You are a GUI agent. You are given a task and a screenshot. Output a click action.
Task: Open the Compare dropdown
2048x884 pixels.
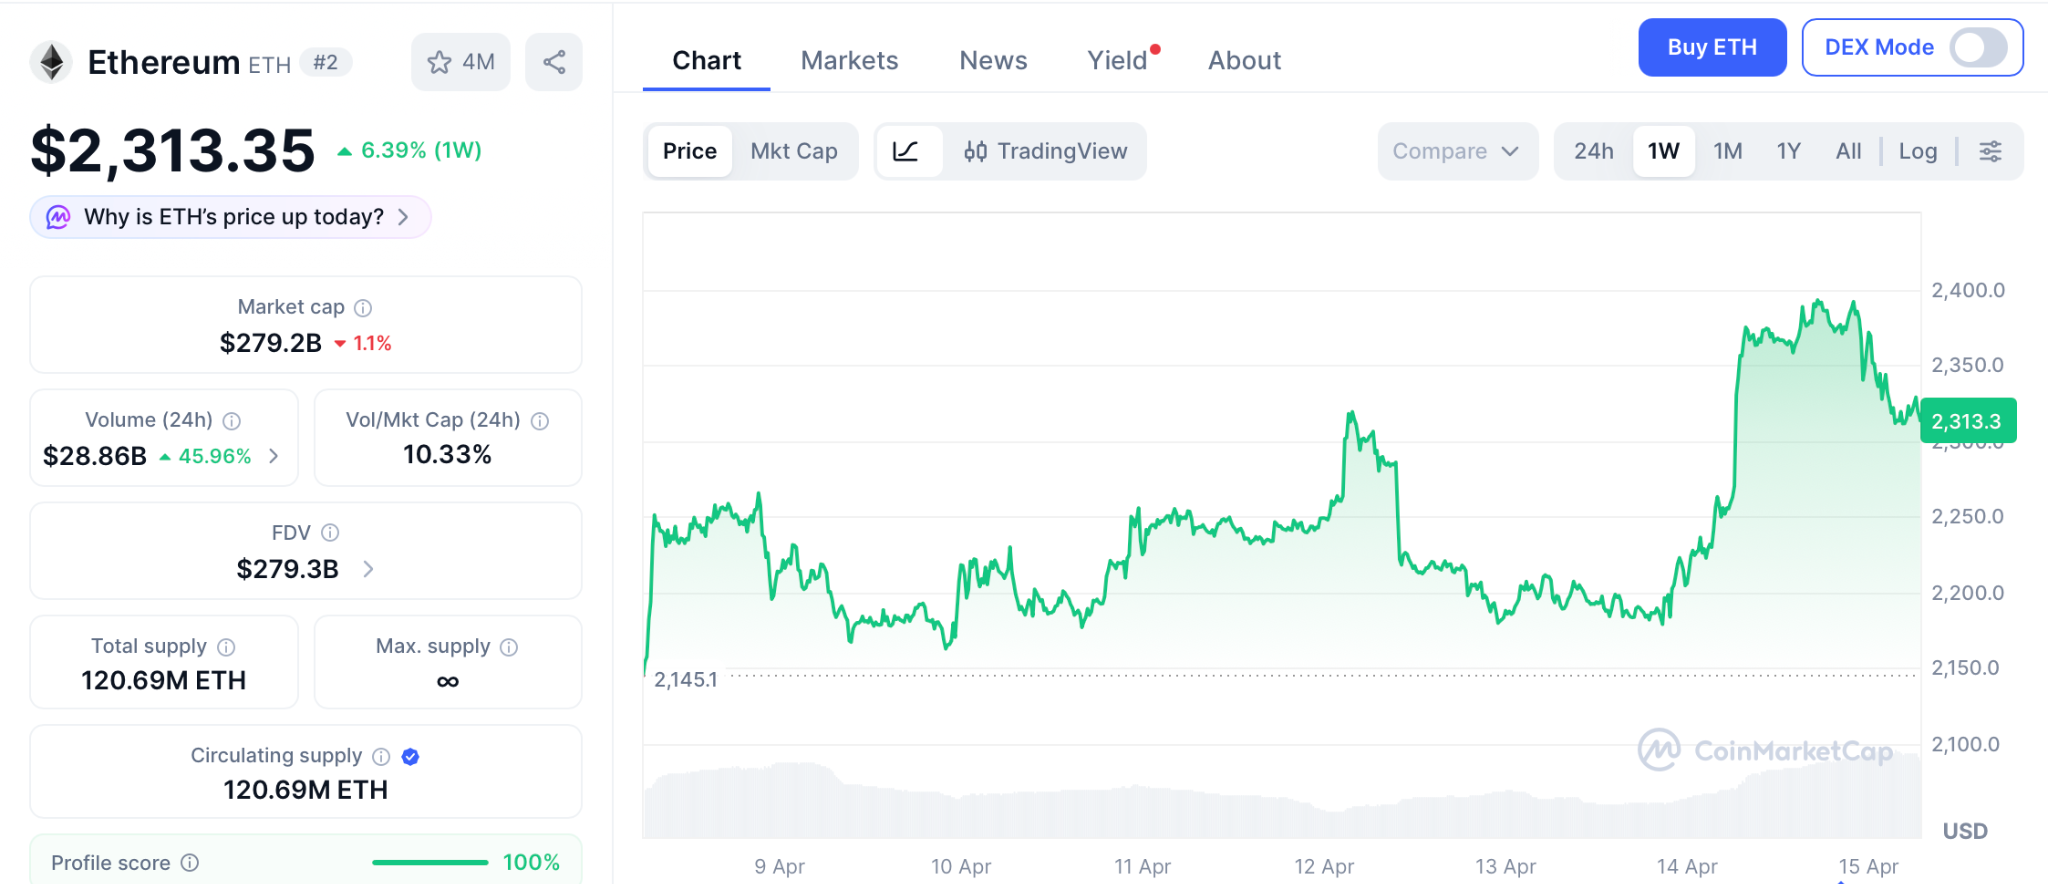click(1456, 151)
